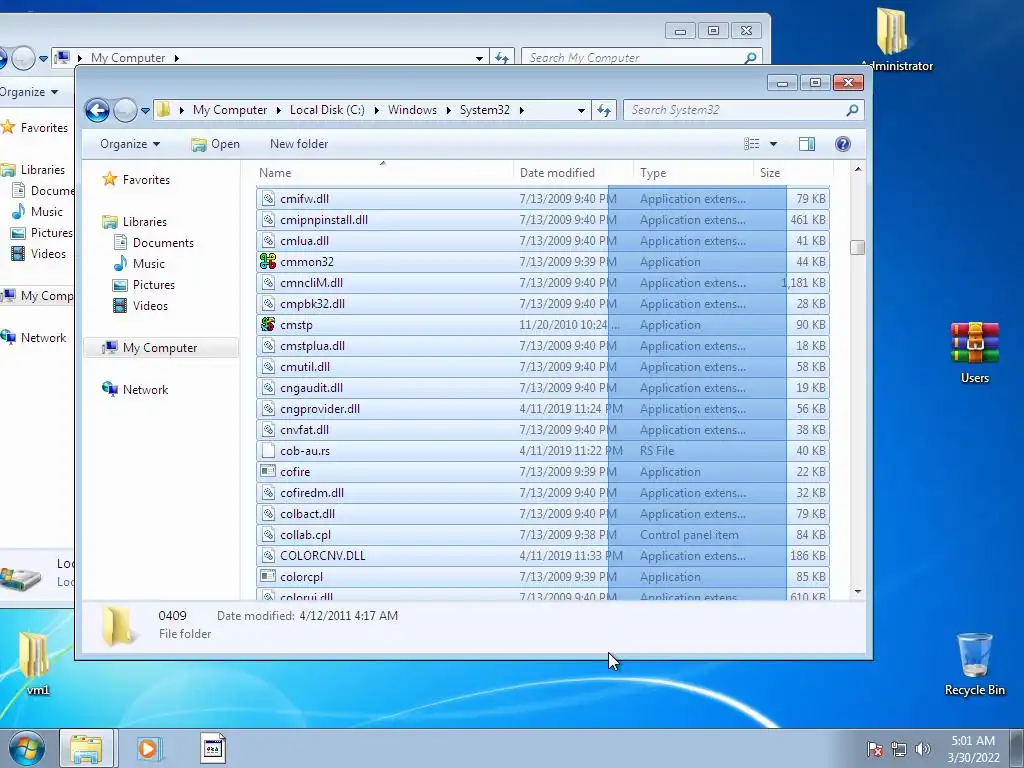The height and width of the screenshot is (768, 1024).
Task: Change your view using the view icon
Action: 752,144
